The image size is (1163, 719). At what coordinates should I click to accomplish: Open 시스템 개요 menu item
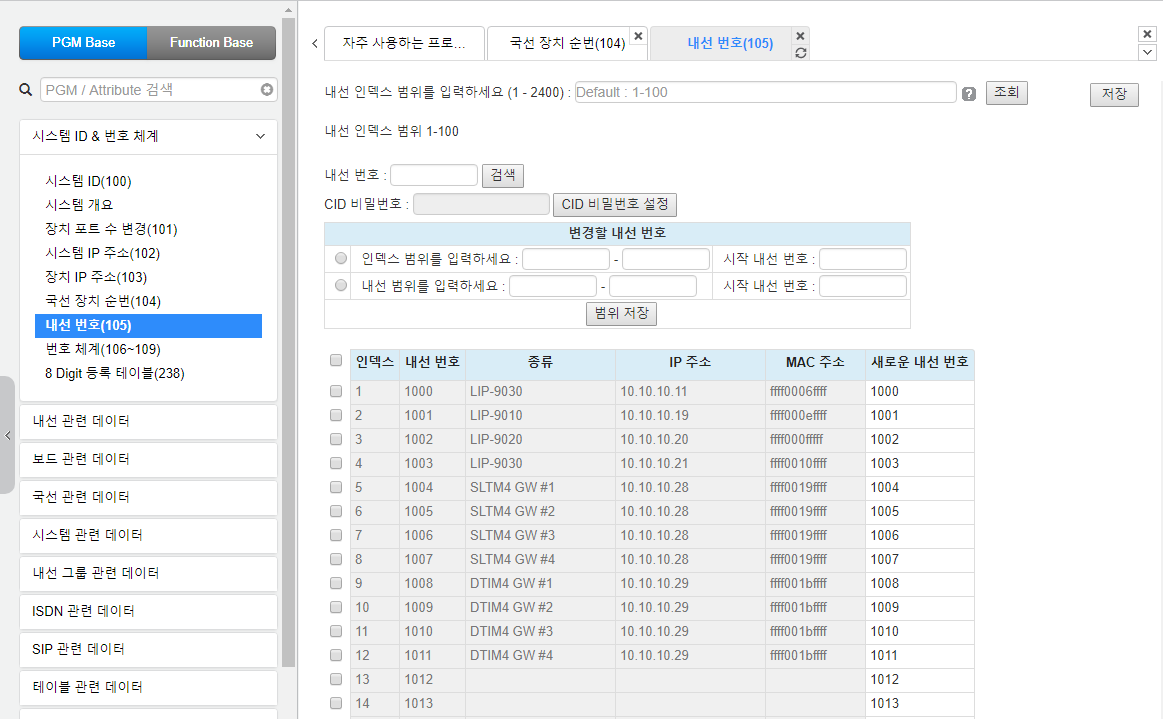tap(79, 205)
